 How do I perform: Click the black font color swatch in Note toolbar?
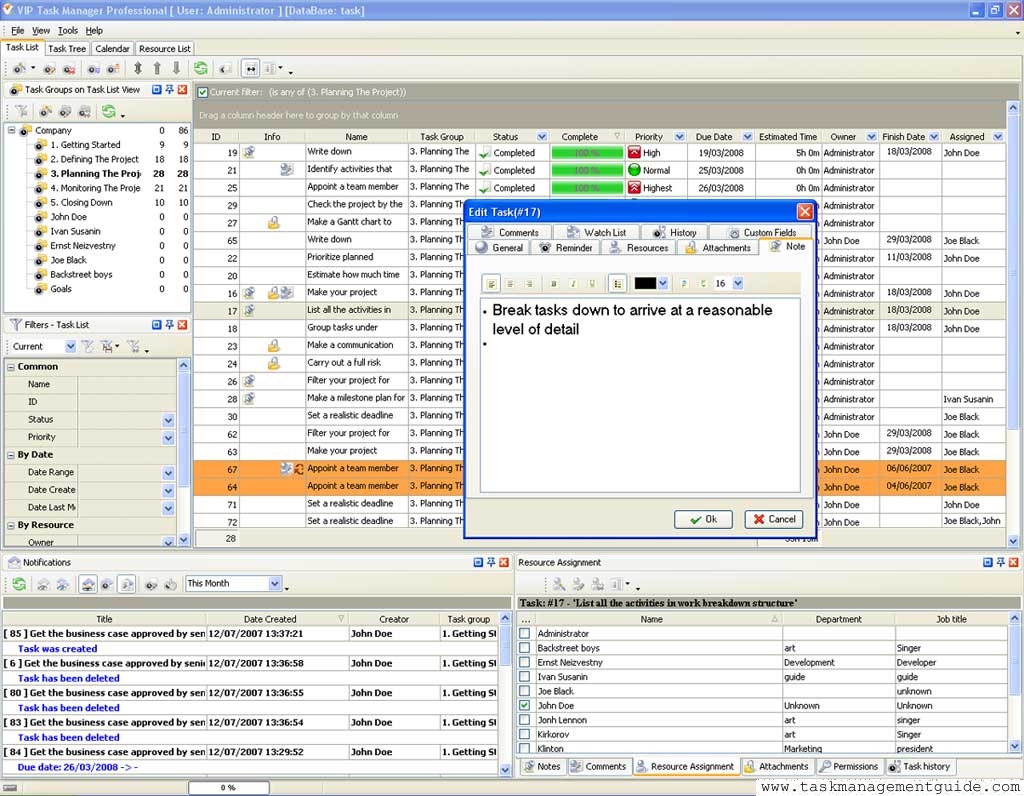645,283
